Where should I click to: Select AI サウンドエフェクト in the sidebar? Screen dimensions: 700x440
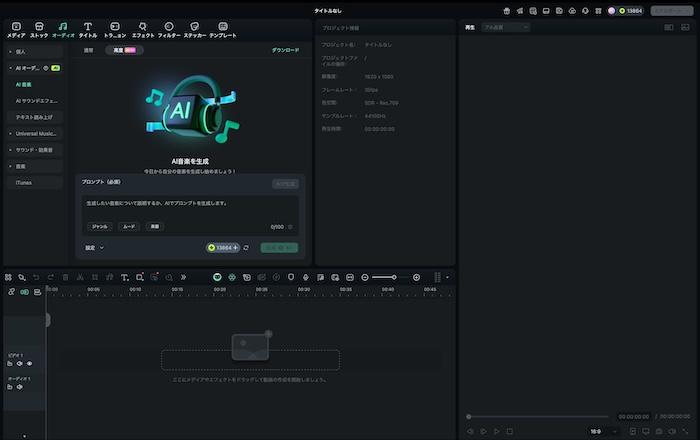[36, 101]
